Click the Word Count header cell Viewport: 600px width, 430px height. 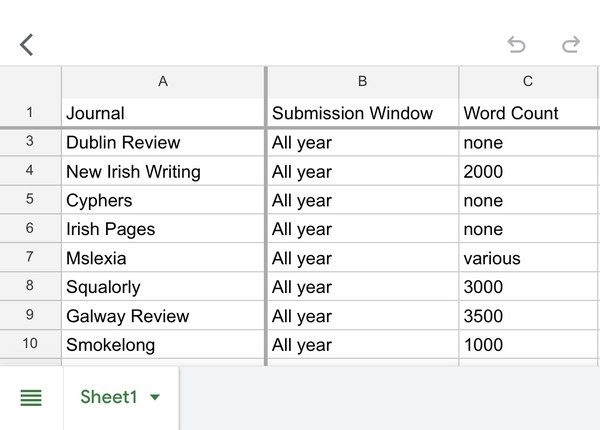(528, 113)
